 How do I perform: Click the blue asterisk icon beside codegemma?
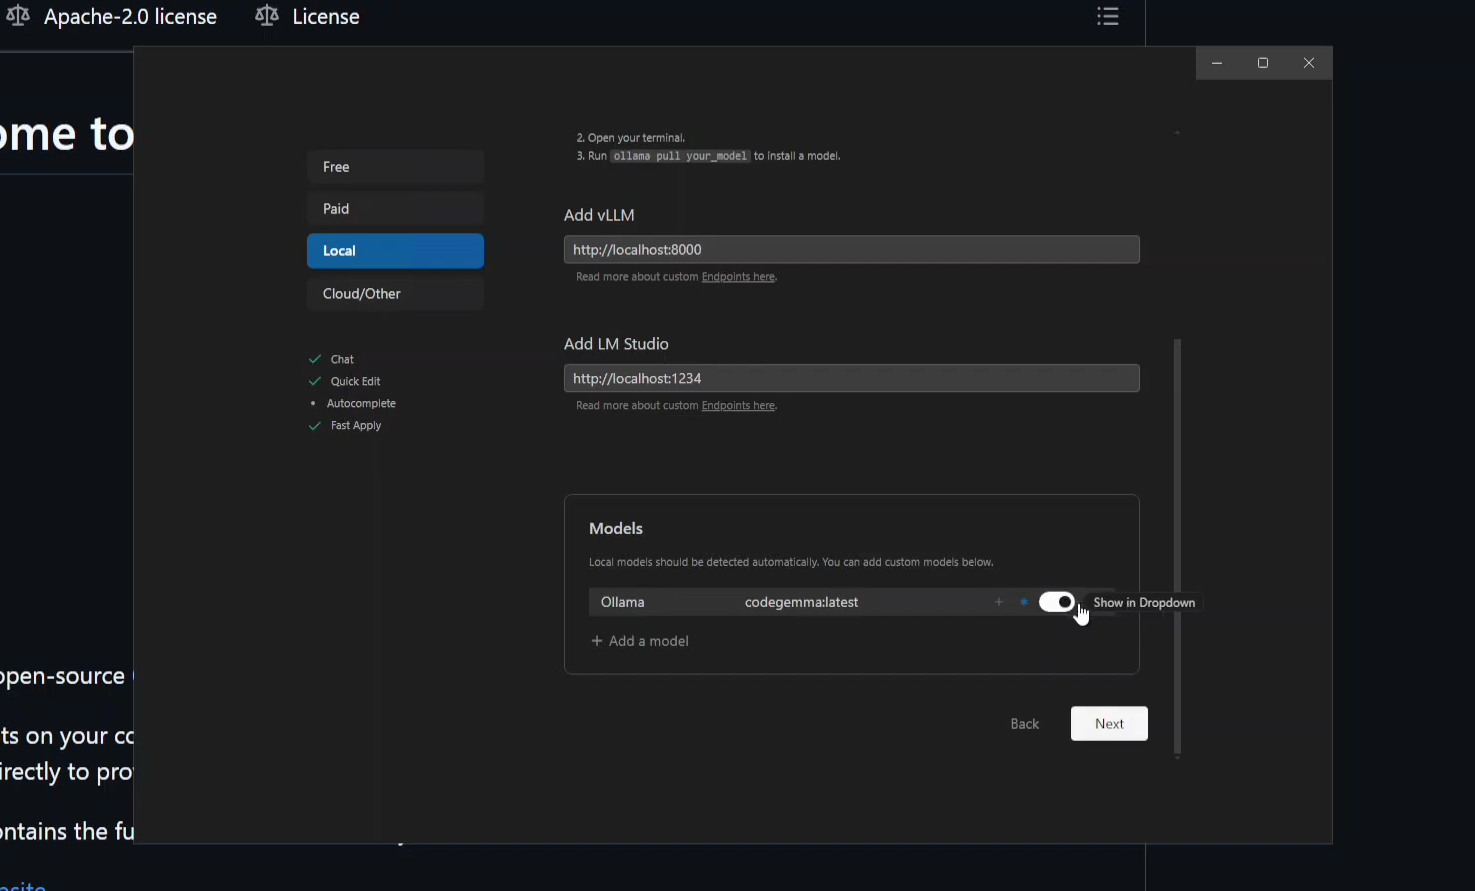(1024, 602)
